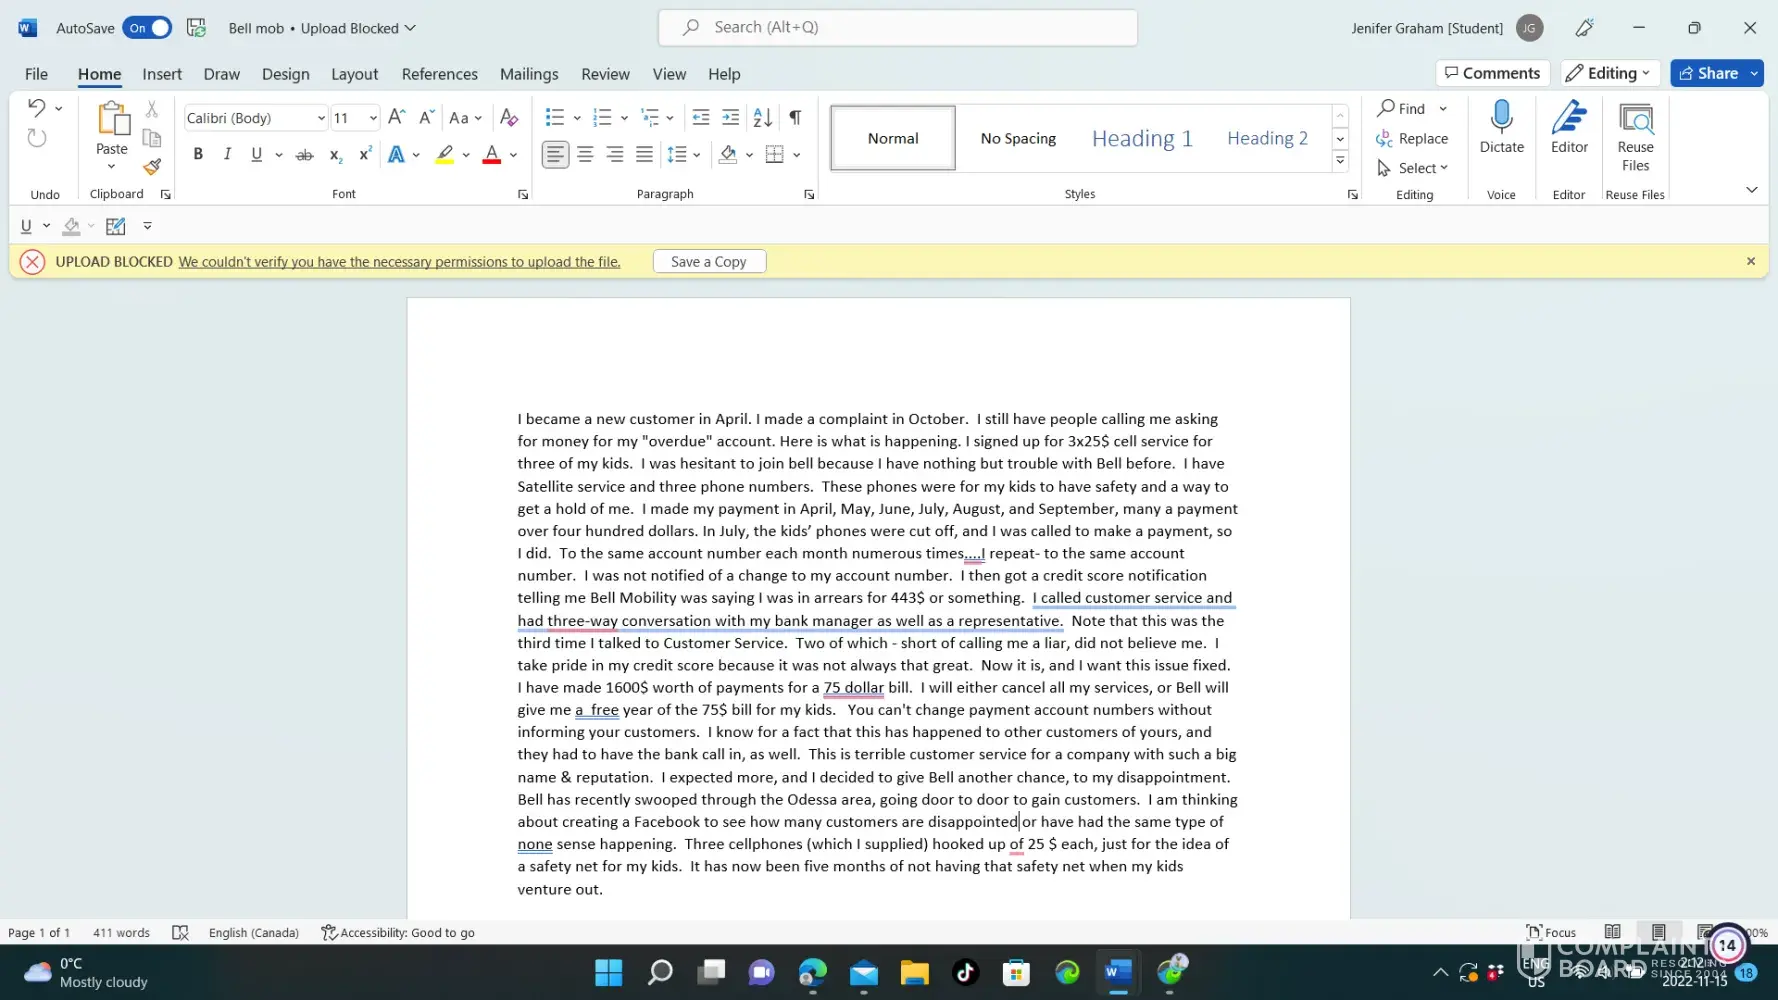Screen dimensions: 1778x1000
Task: Apply strikethrough formatting
Action: (305, 155)
